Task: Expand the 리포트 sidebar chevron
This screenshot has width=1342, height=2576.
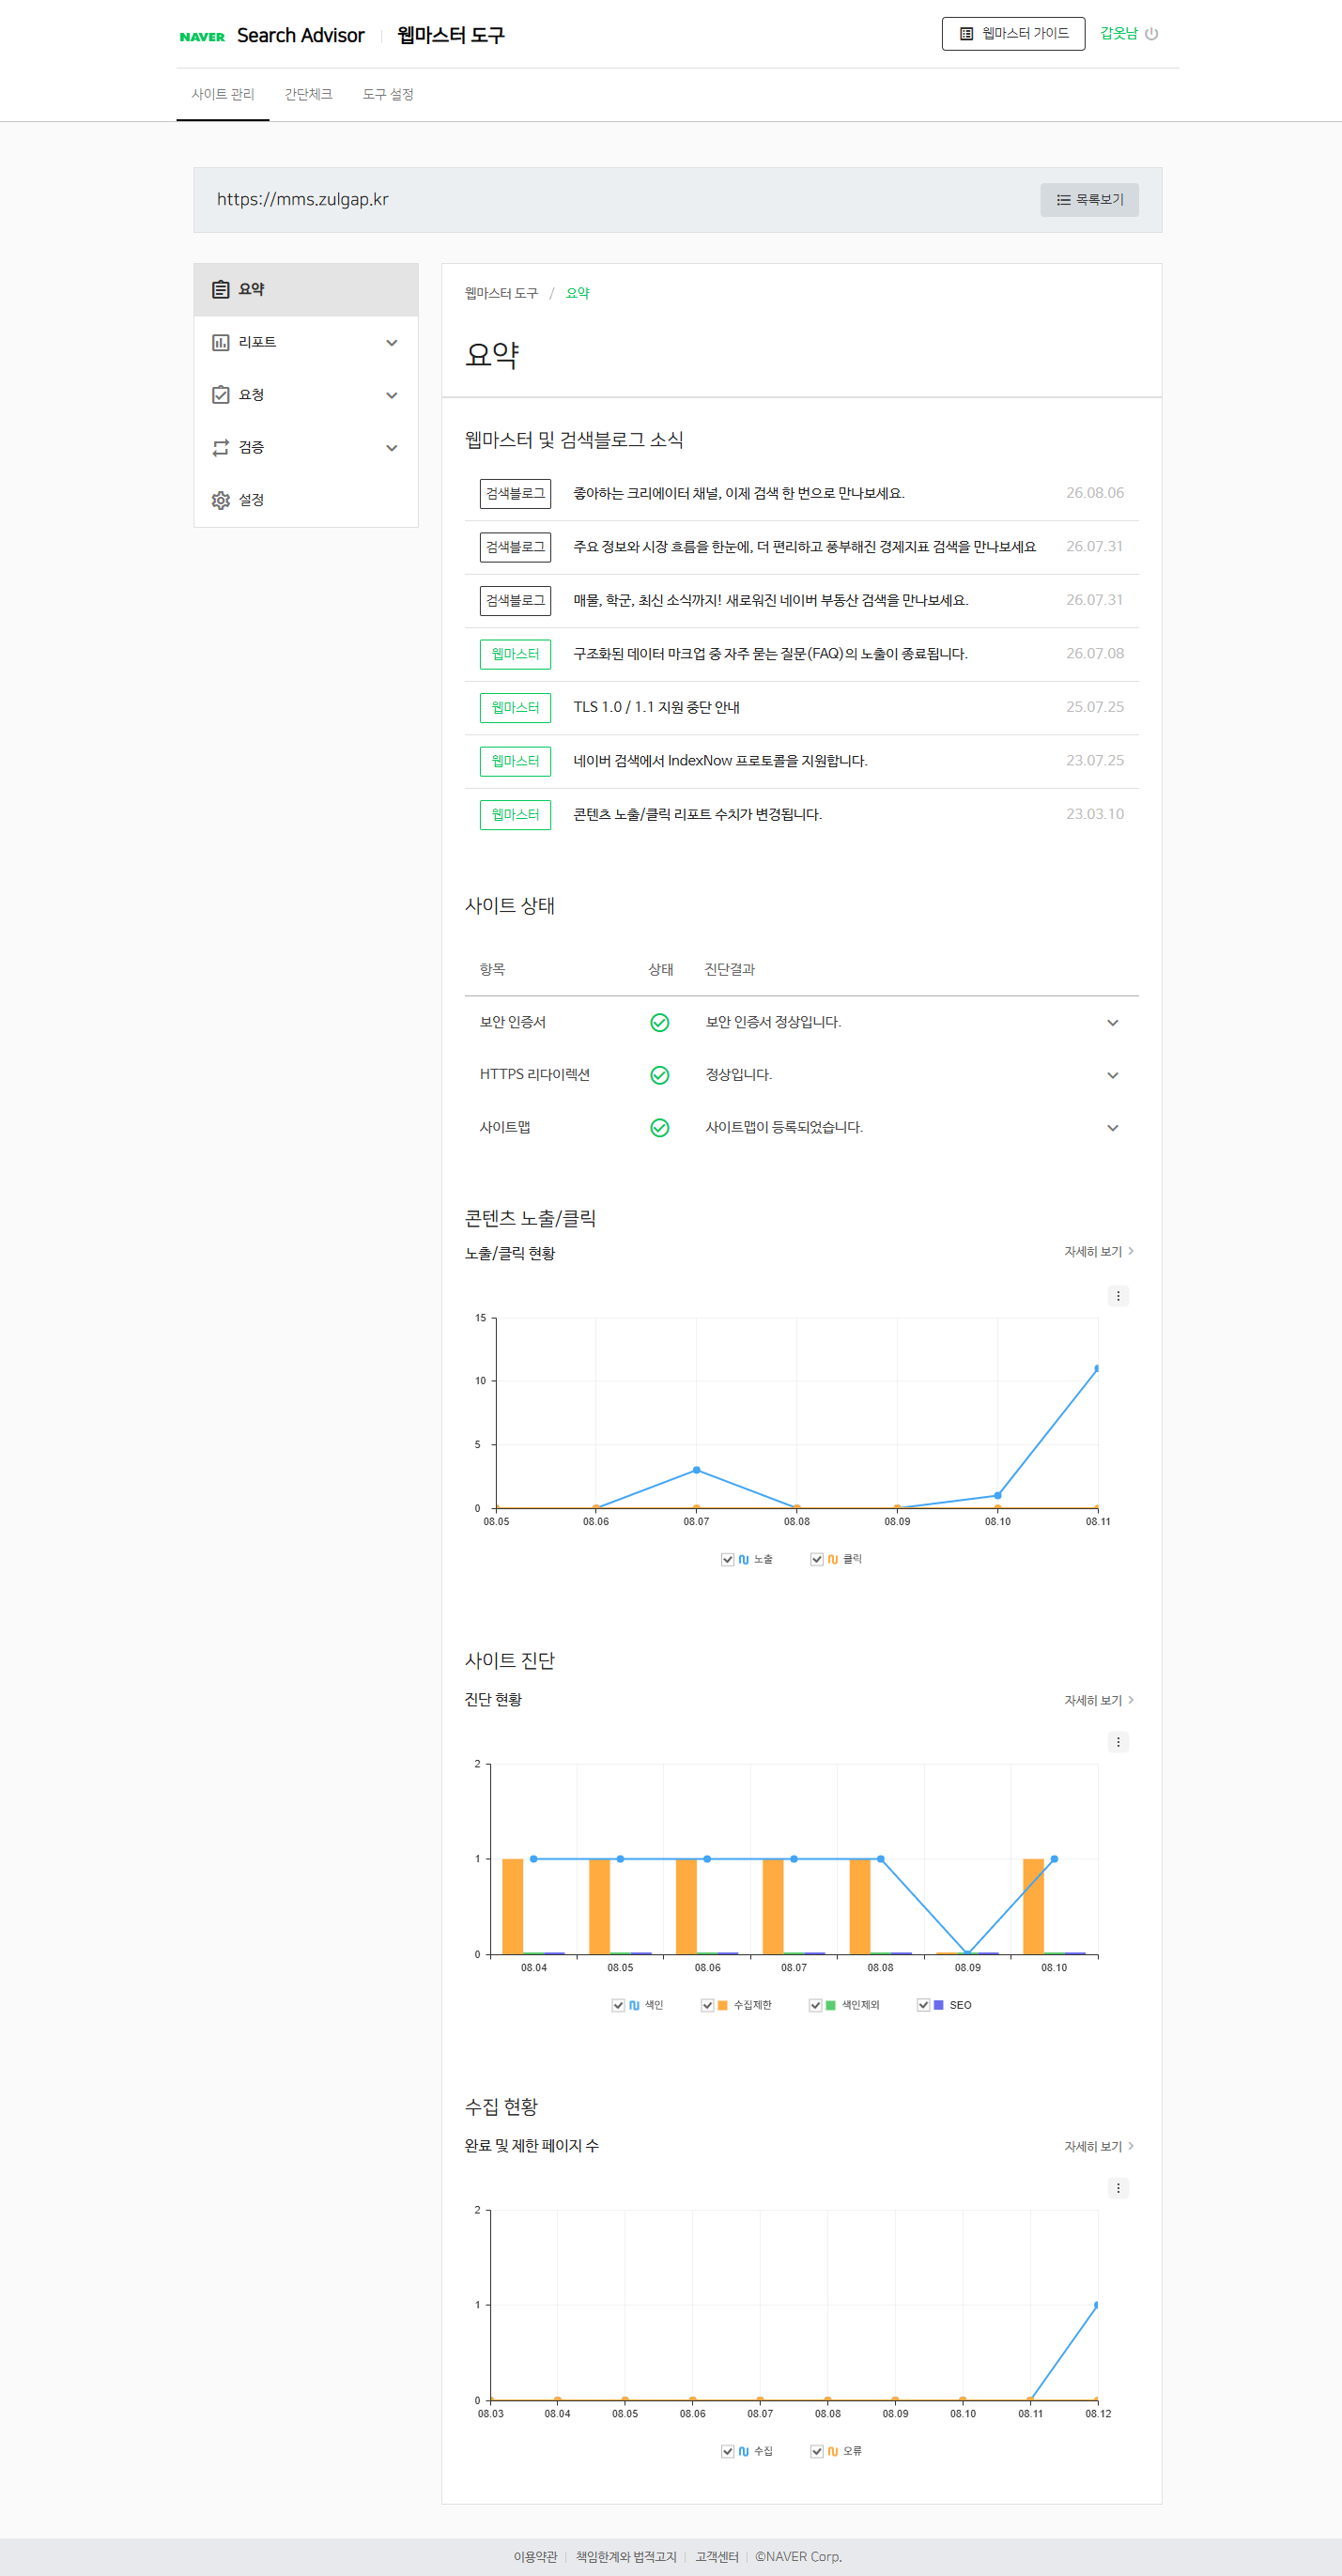Action: coord(392,343)
